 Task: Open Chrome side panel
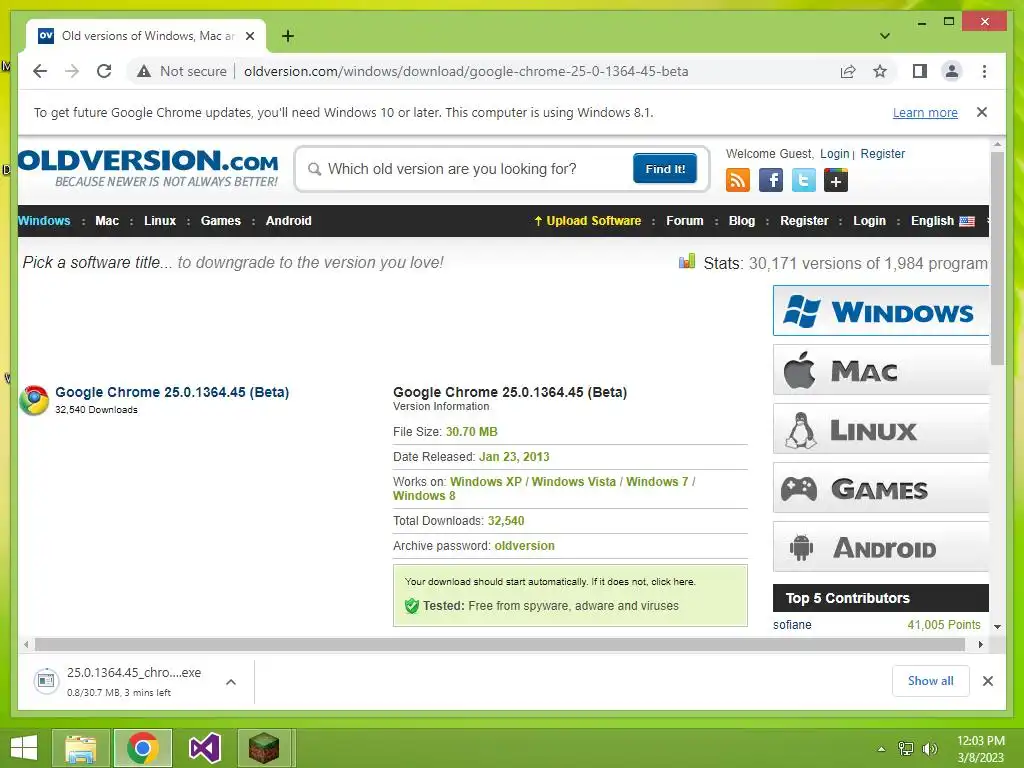click(920, 71)
